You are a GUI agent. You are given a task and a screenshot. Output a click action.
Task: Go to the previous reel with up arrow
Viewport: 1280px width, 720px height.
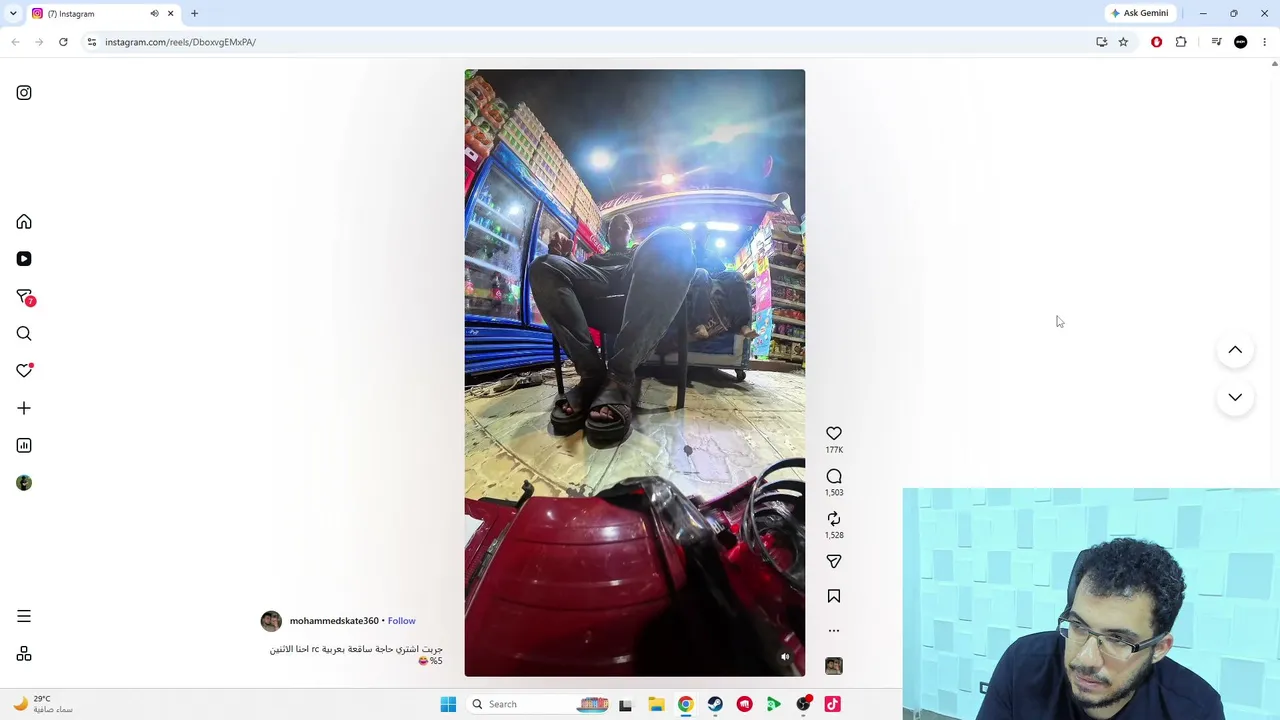click(1235, 350)
